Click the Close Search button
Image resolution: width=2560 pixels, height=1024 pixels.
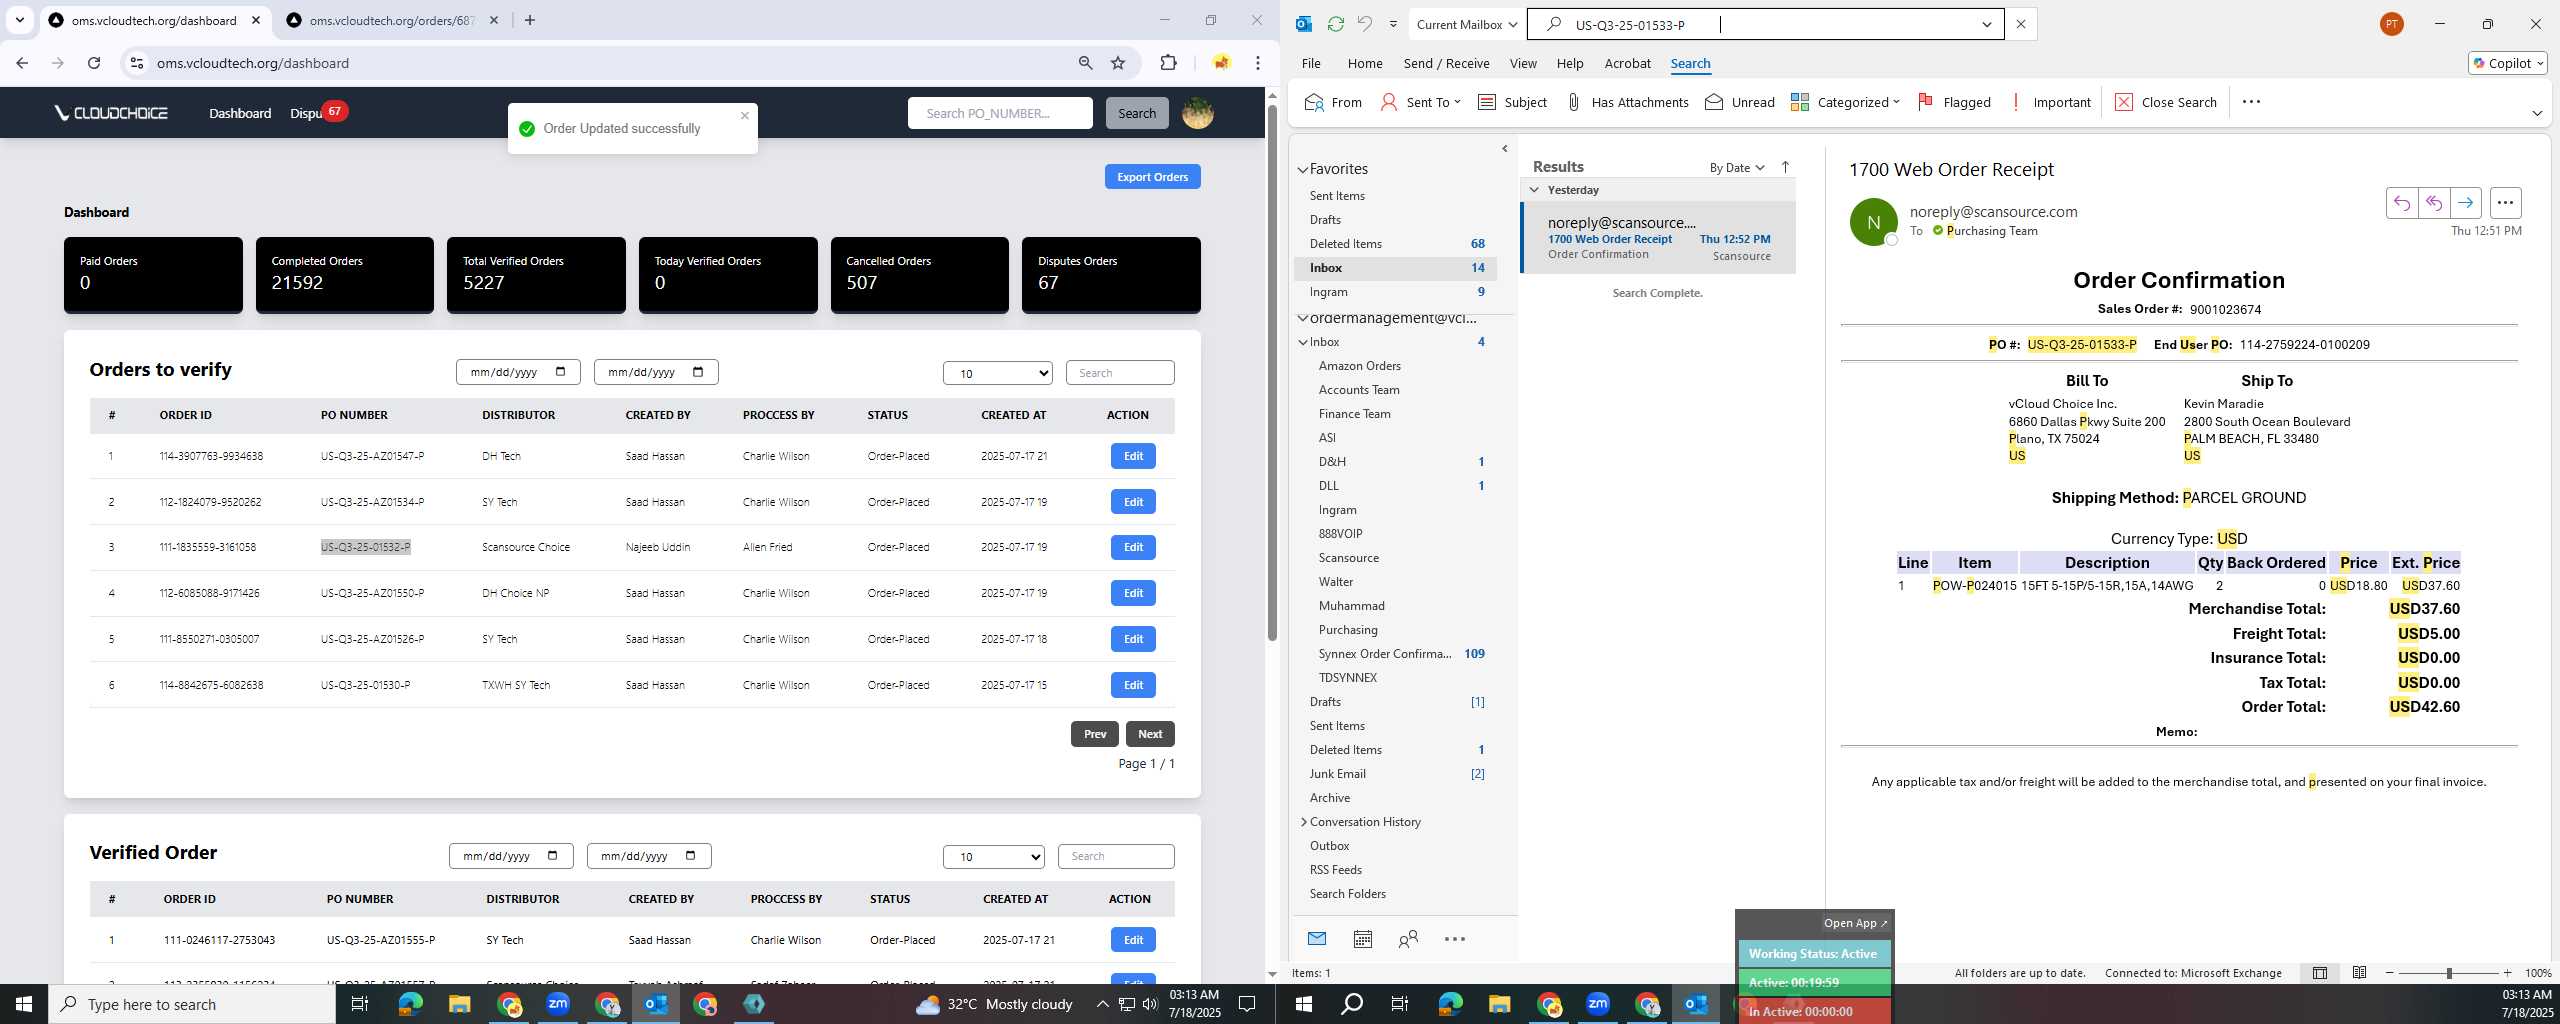click(x=2166, y=102)
